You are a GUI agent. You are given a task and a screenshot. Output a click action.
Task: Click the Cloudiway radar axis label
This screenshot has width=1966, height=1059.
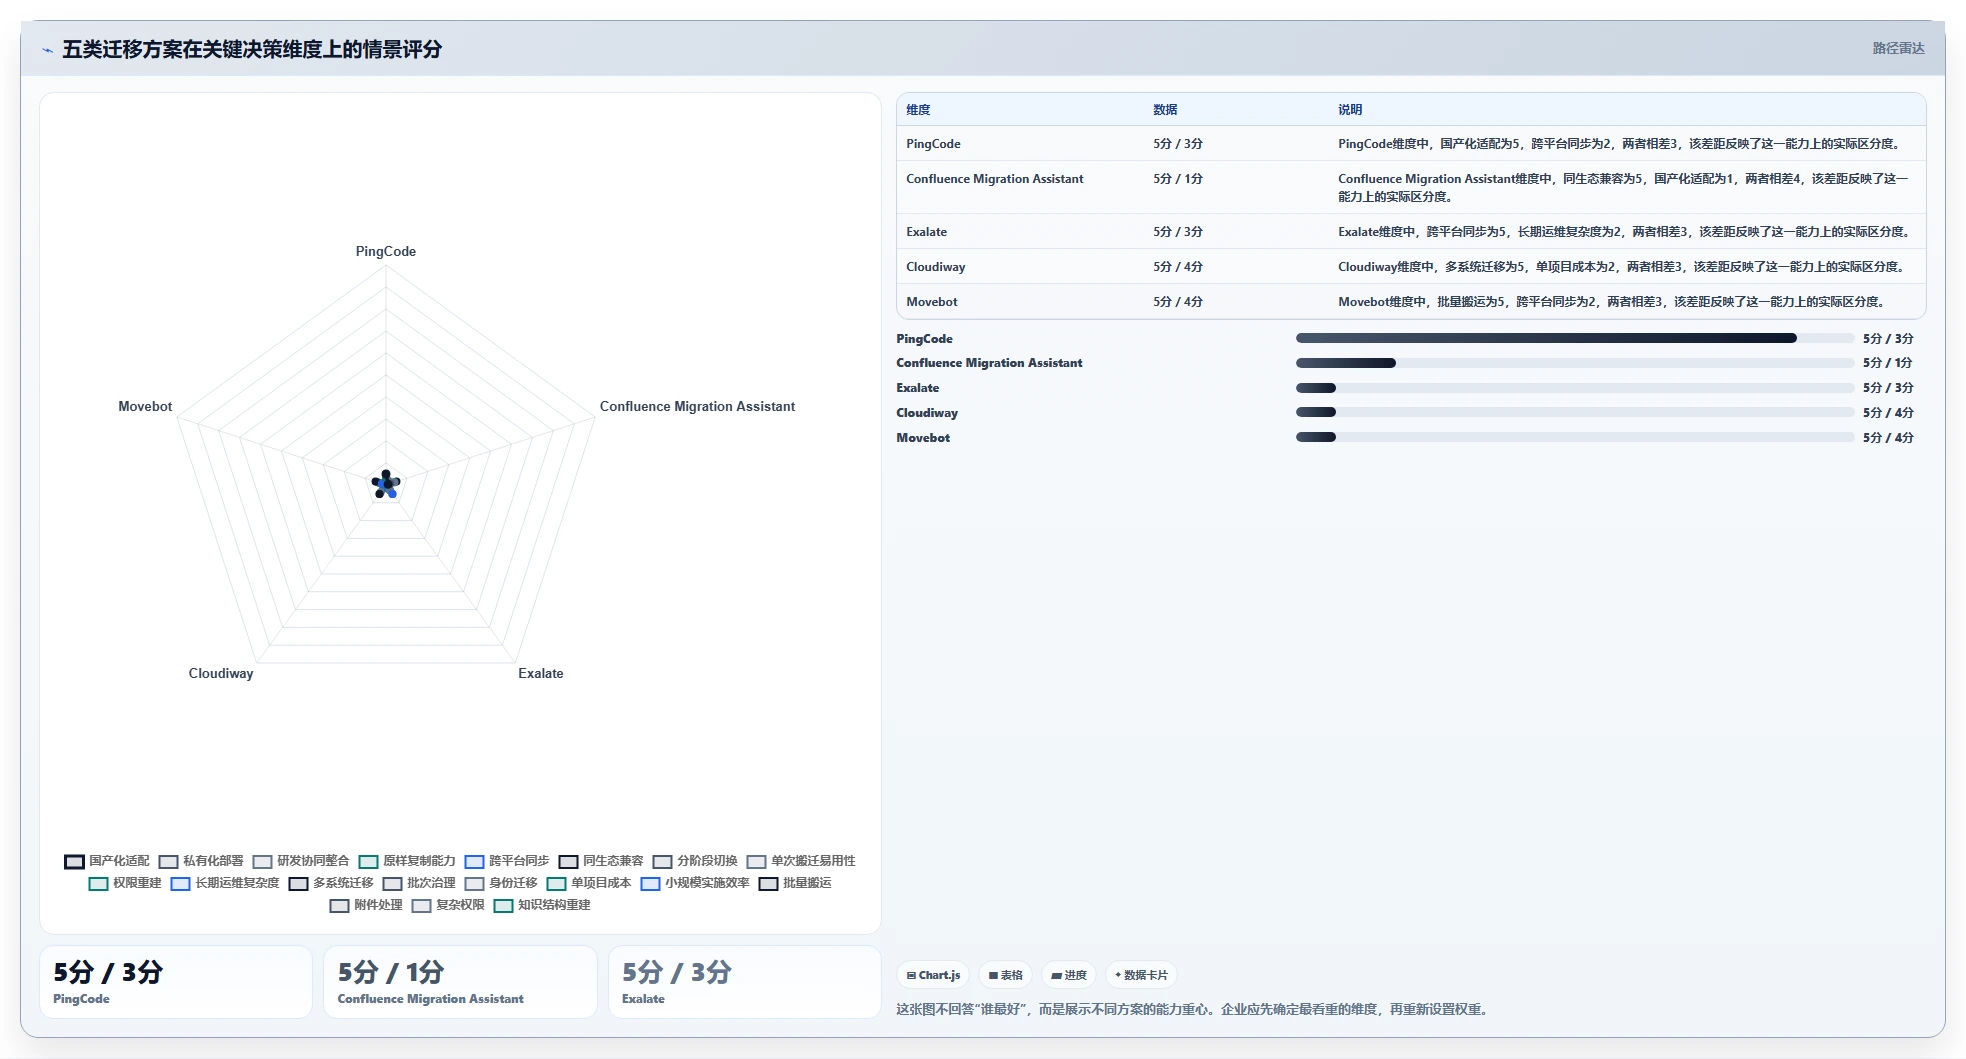(x=221, y=673)
